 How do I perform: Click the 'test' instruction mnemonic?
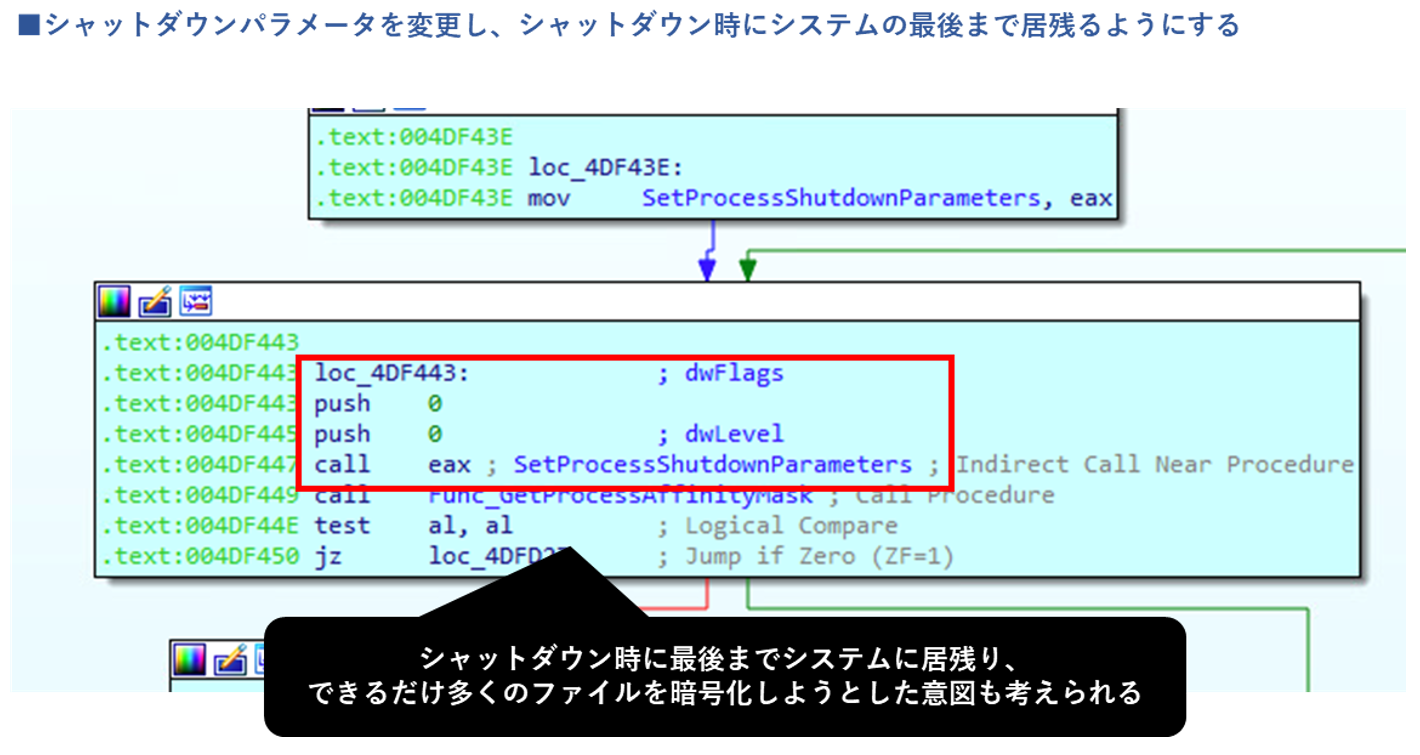coord(342,526)
